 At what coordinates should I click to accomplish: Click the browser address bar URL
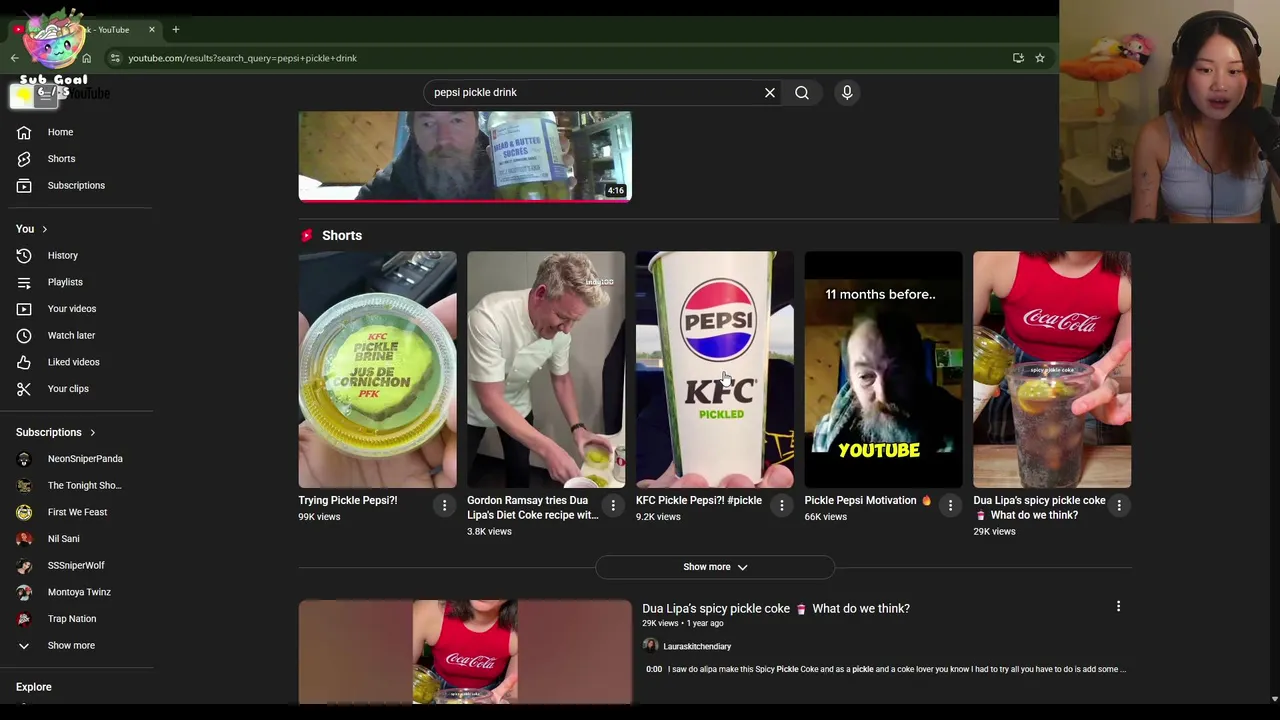tap(242, 58)
